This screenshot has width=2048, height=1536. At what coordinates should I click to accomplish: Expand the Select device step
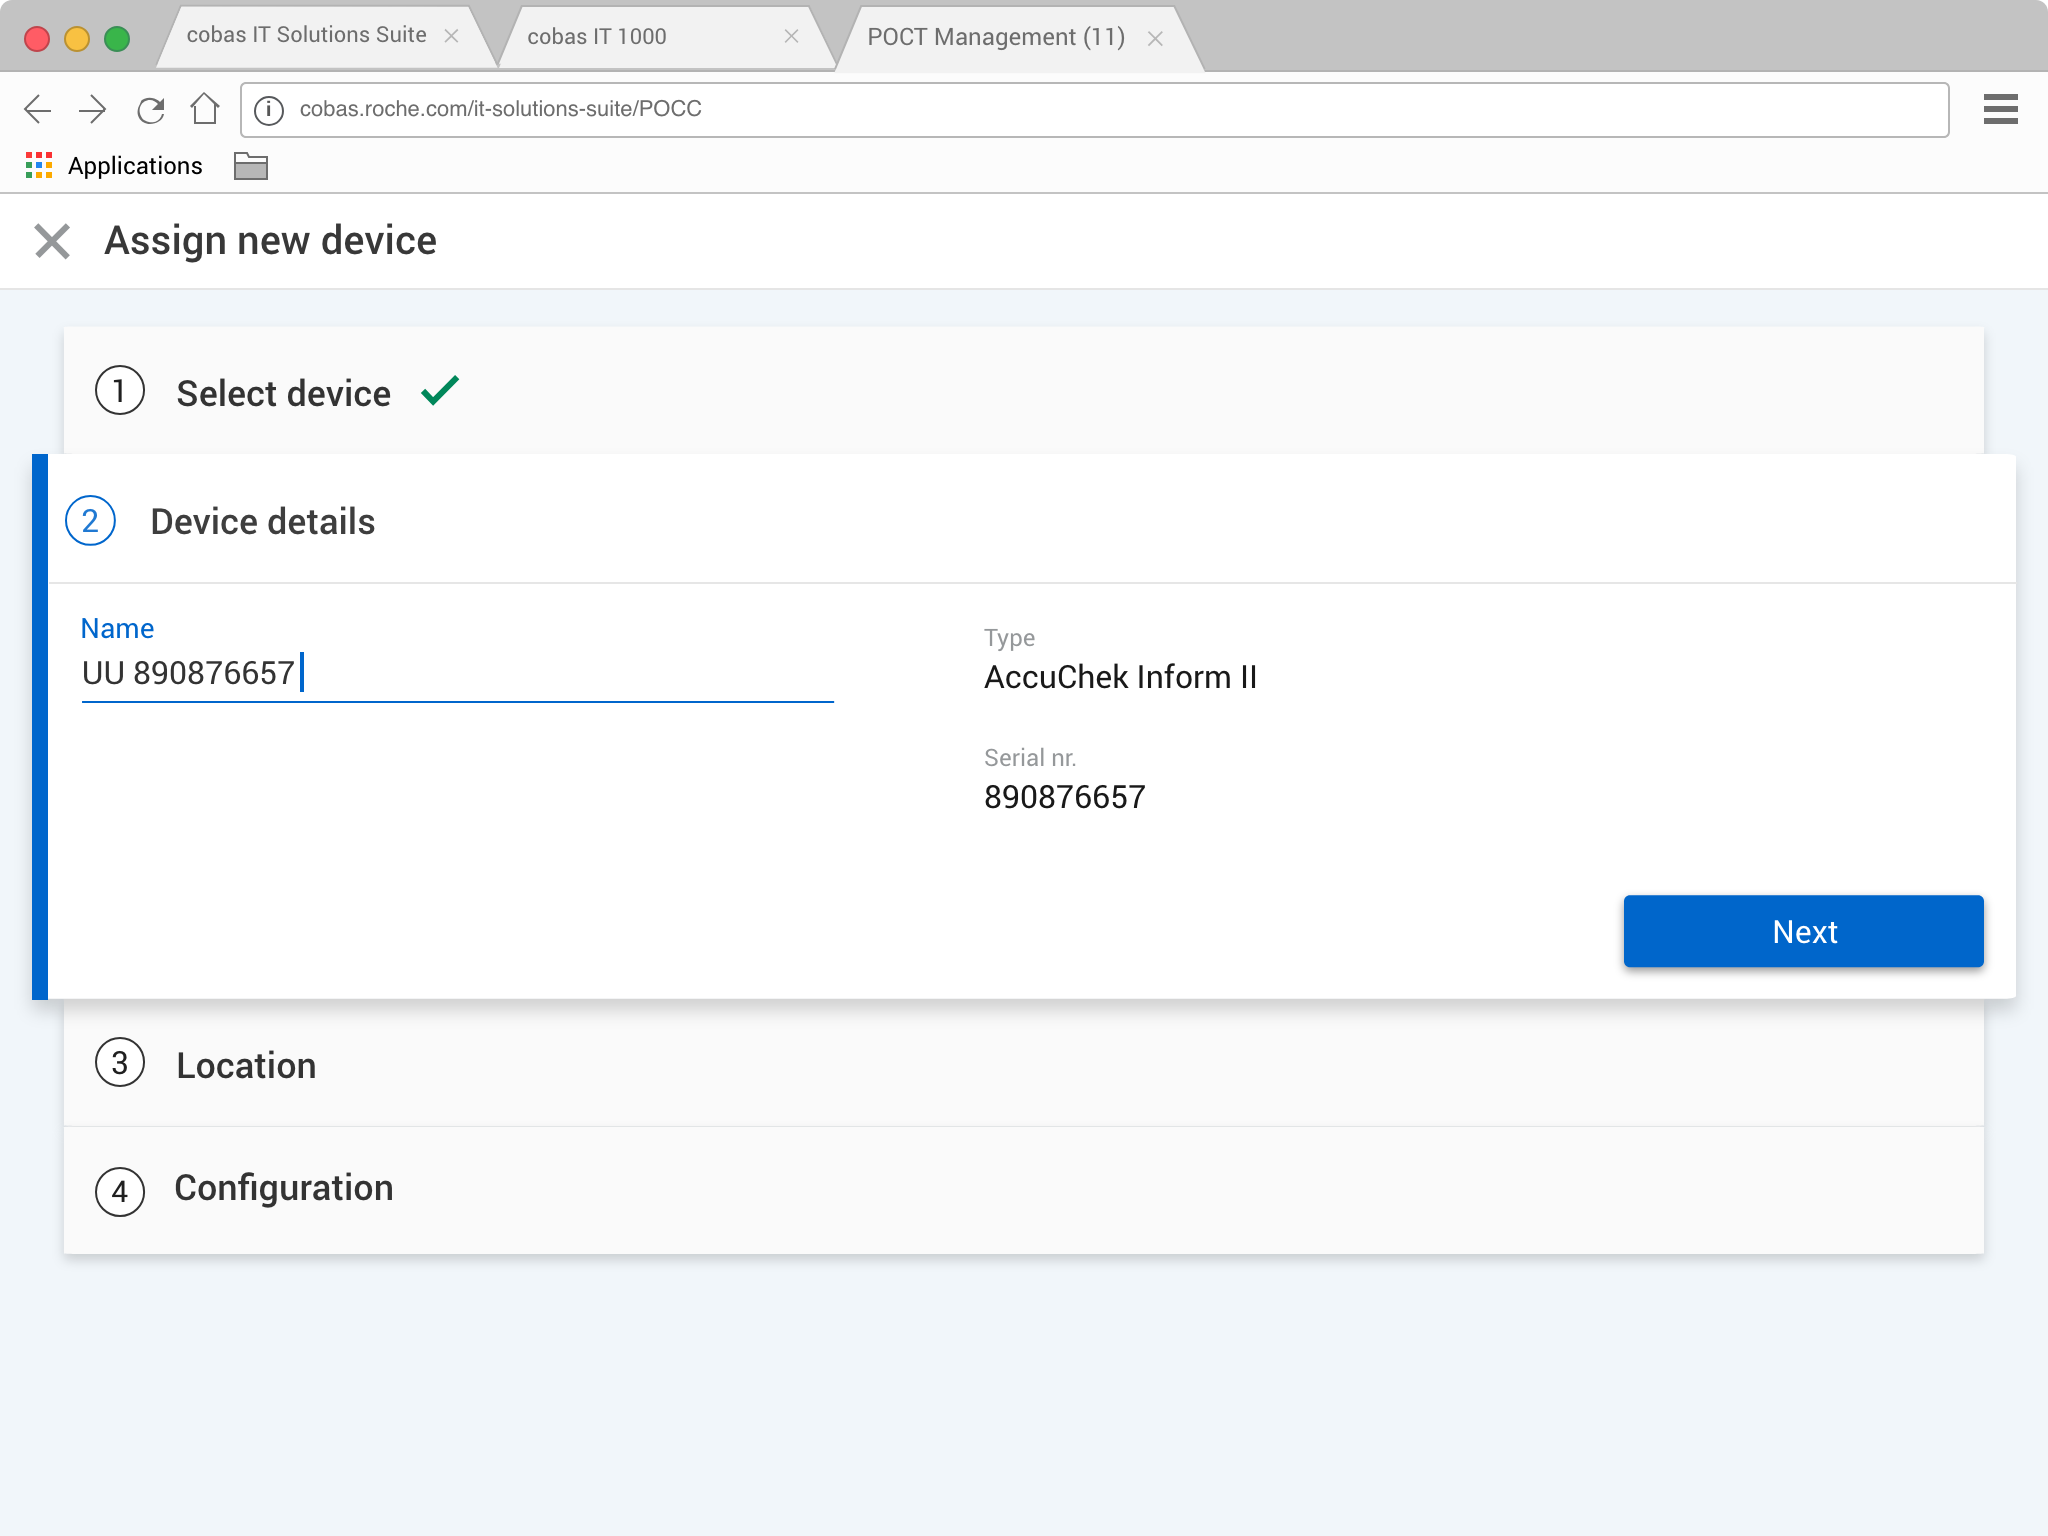point(283,393)
